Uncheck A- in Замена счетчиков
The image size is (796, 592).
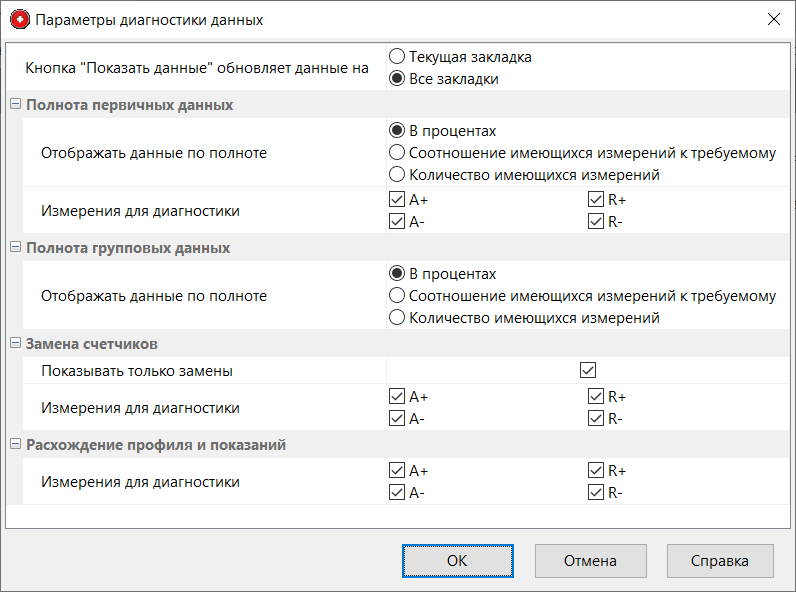[397, 419]
